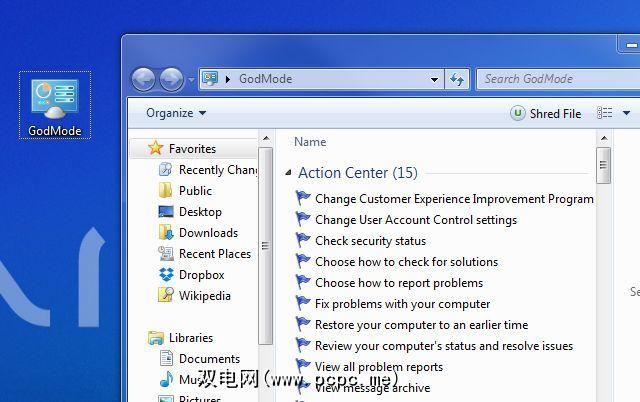Click the arrow before GodMode in address bar
640x402 pixels.
pos(228,79)
